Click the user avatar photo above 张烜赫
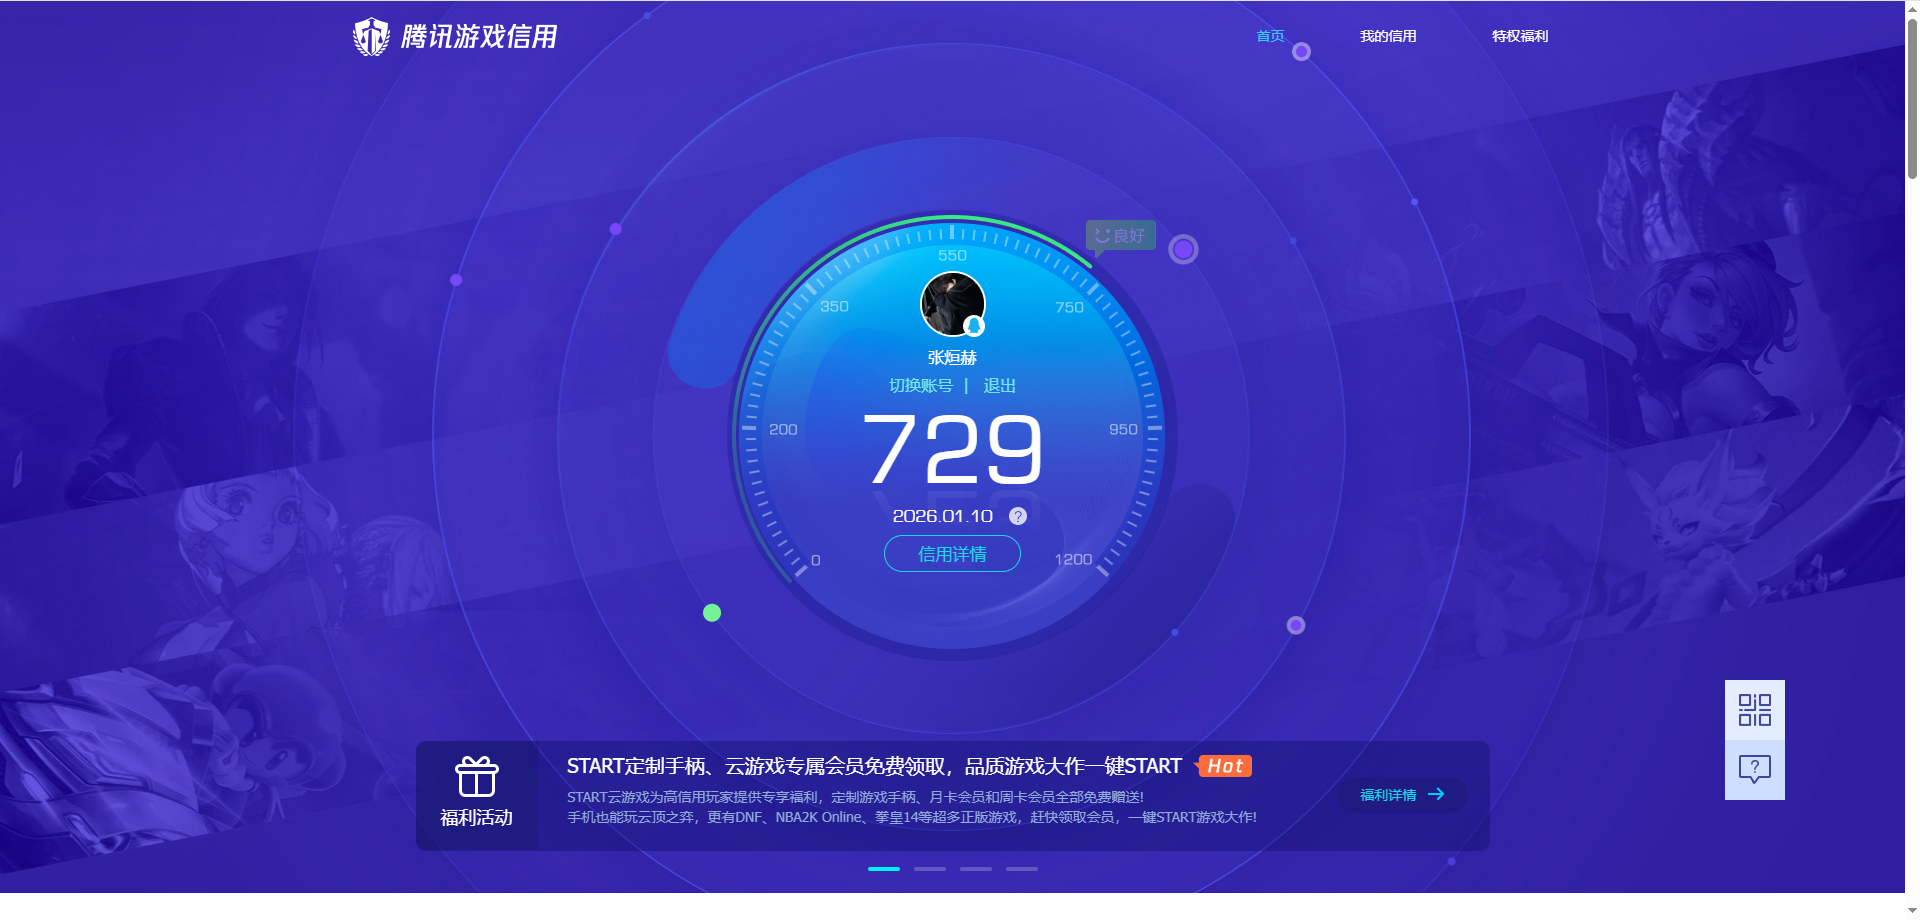 coord(951,303)
